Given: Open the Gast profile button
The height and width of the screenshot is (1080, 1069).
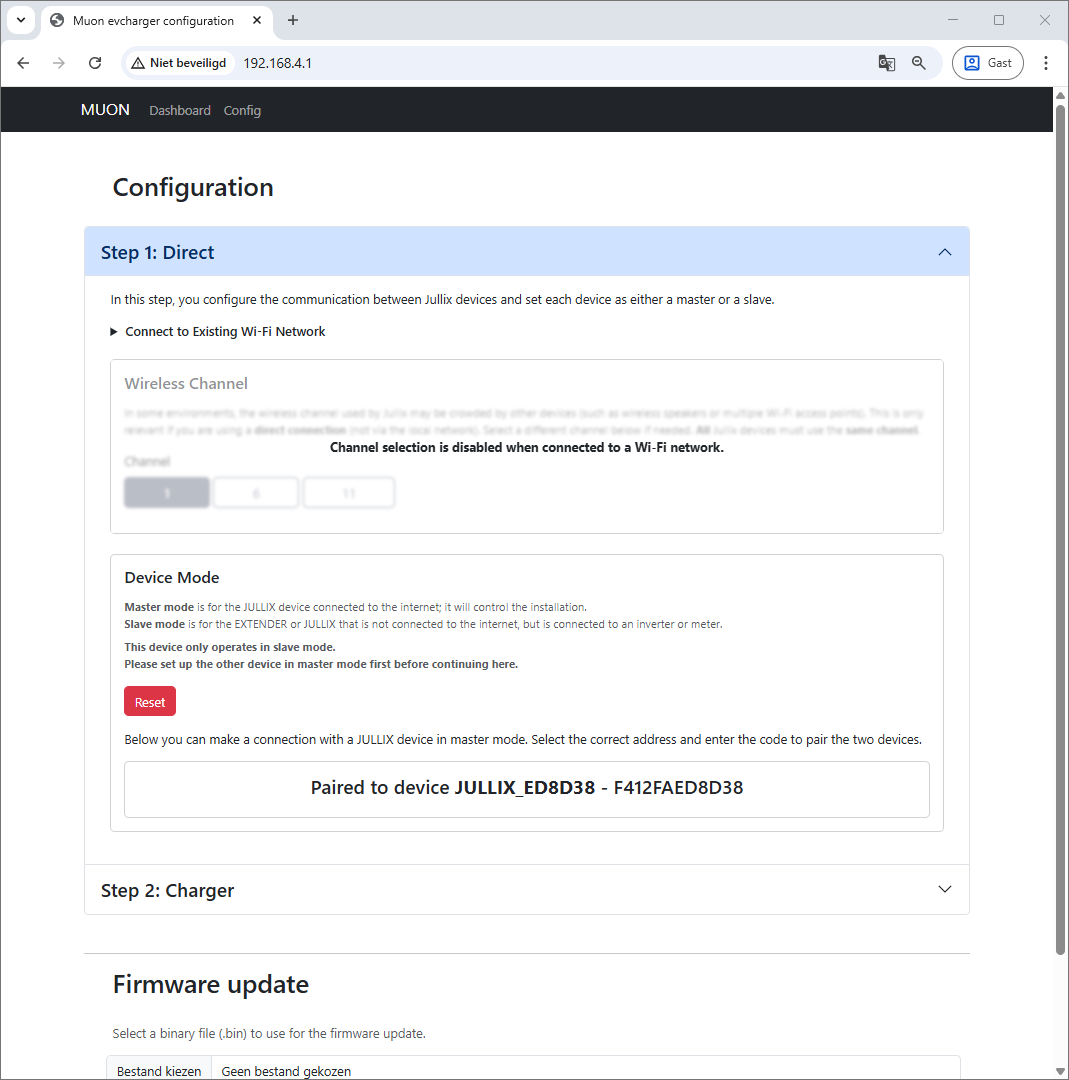Looking at the screenshot, I should point(988,63).
